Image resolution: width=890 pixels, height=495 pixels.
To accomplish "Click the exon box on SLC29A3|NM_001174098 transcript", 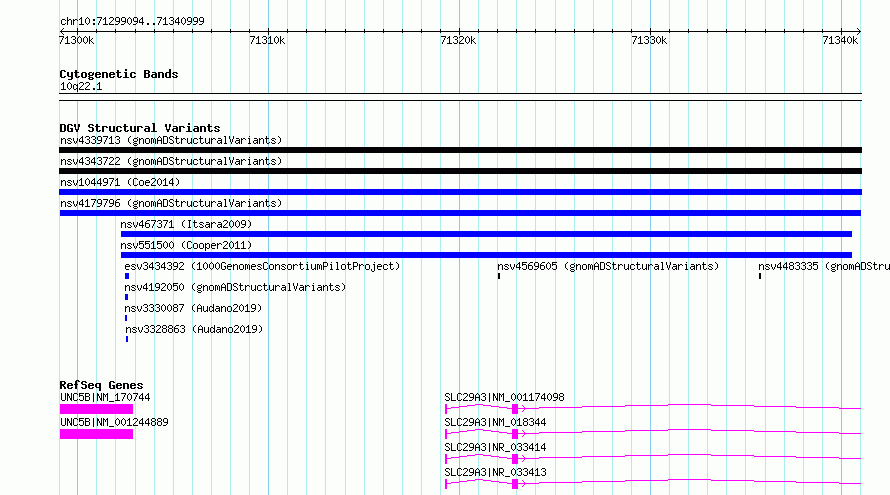I will pyautogui.click(x=515, y=409).
